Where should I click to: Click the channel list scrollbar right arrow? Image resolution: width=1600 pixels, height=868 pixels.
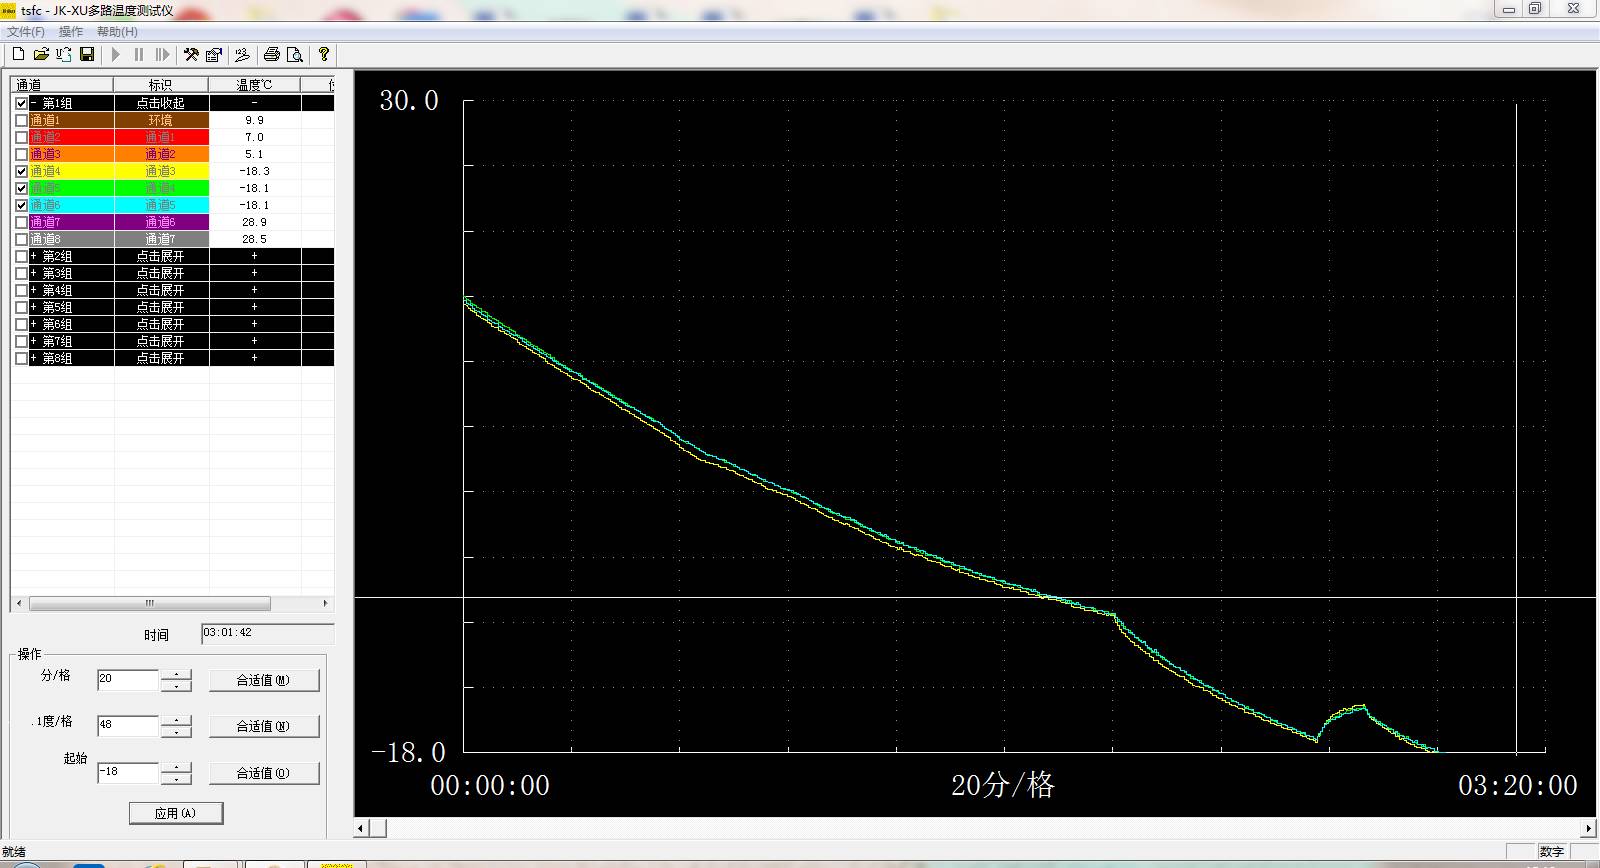325,604
